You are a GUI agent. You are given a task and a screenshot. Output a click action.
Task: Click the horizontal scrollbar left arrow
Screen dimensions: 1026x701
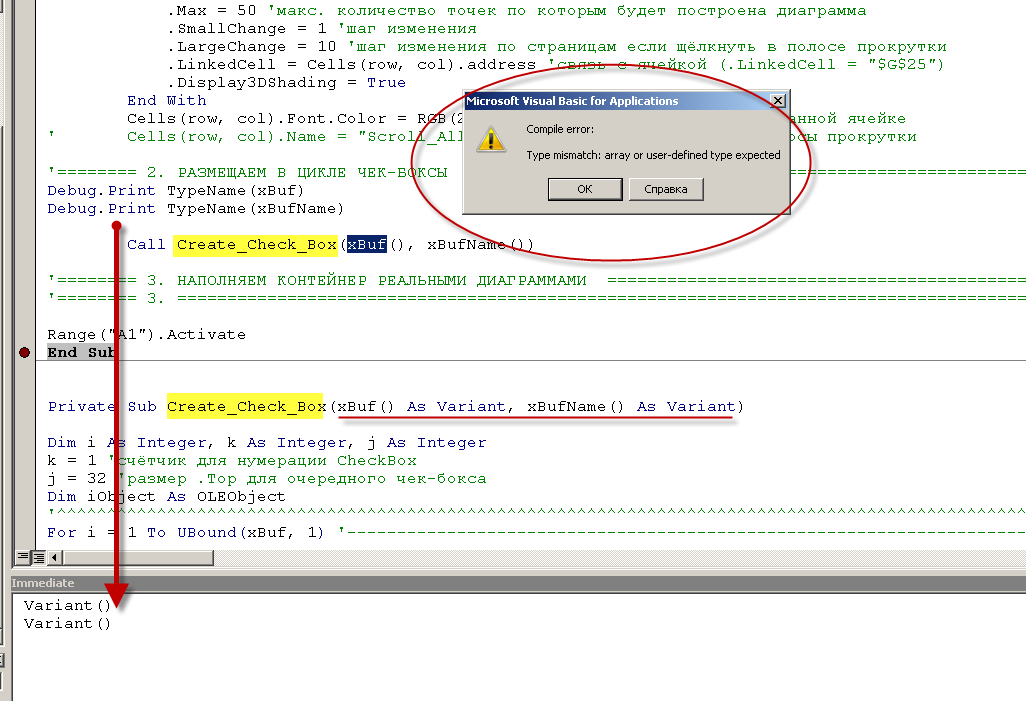(52, 557)
